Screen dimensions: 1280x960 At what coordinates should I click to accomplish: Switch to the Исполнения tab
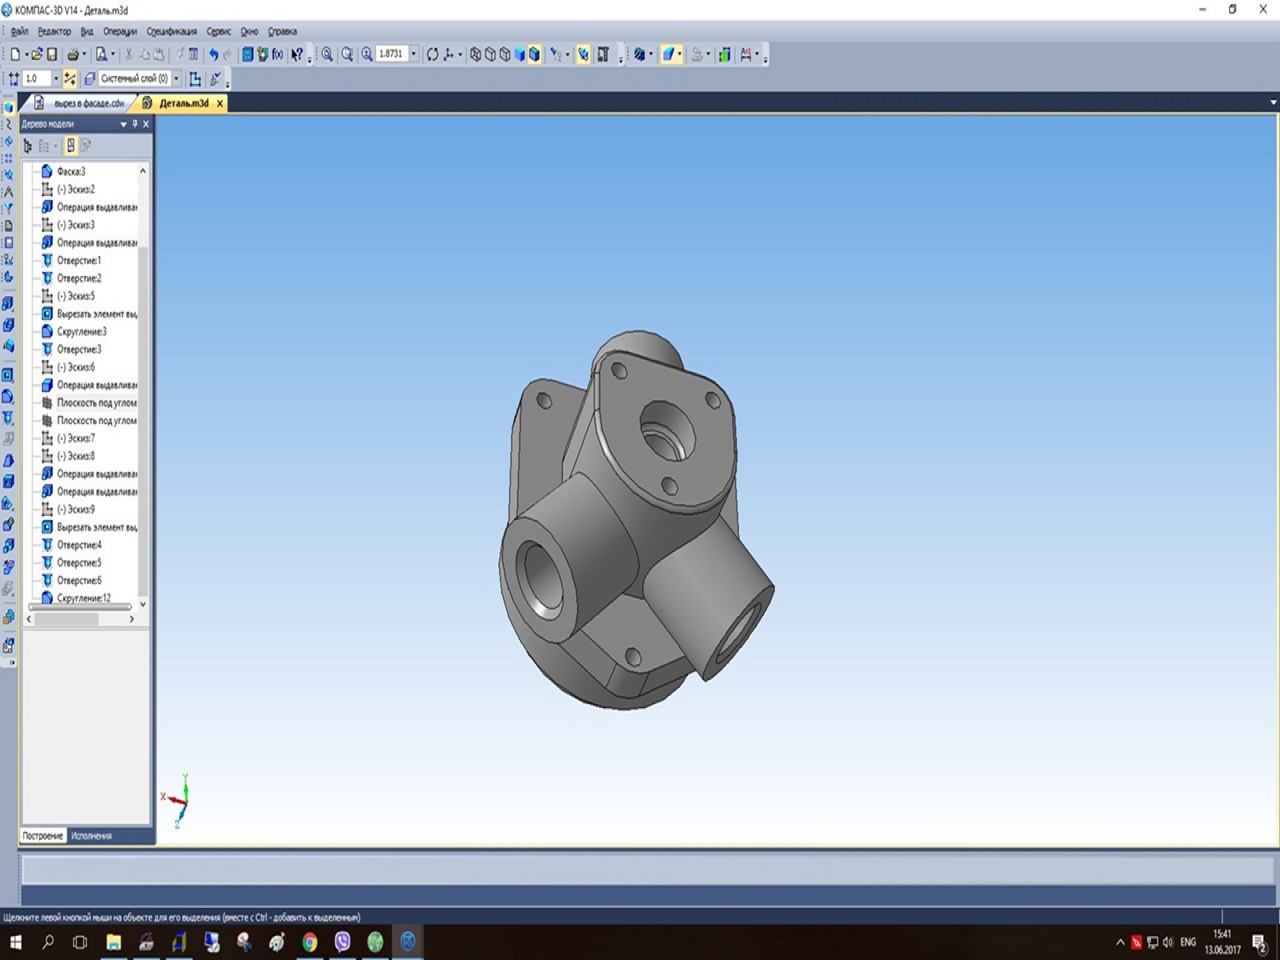91,836
